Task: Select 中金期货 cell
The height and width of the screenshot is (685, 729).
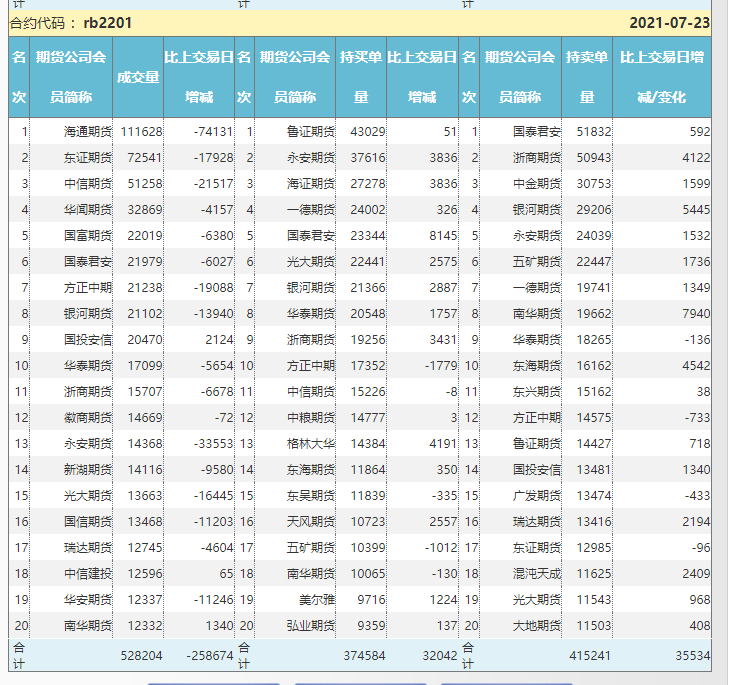Action: [x=537, y=184]
